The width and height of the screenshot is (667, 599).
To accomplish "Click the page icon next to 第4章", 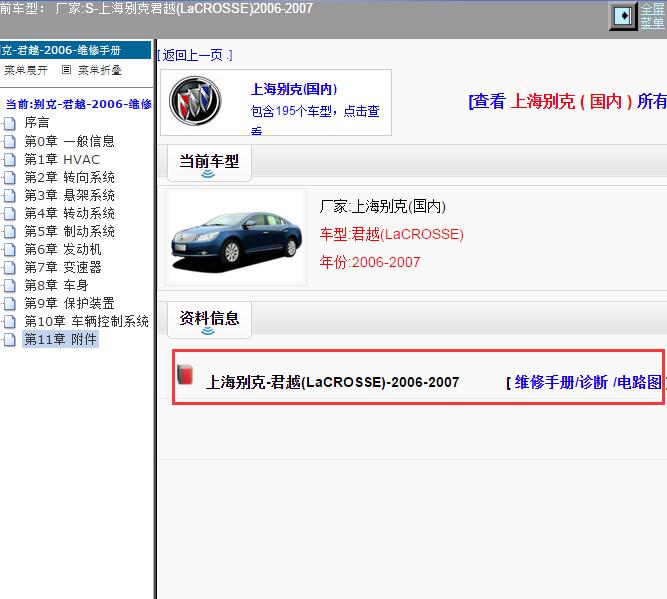I will tap(9, 214).
